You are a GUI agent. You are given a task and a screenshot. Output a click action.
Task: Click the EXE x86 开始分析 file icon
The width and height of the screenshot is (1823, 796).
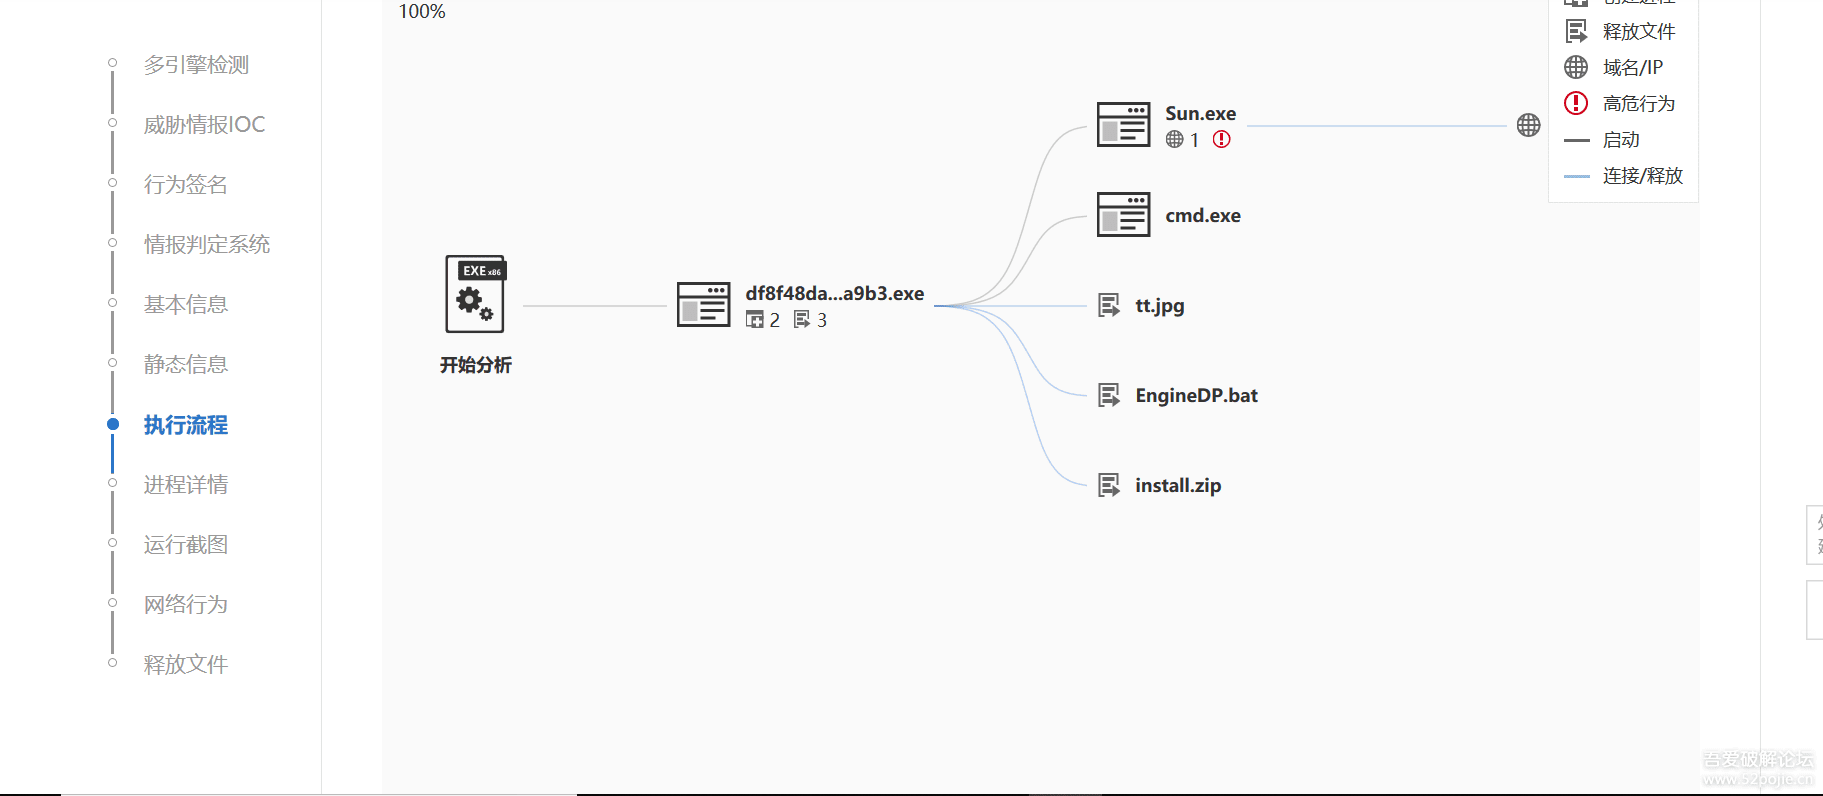tap(475, 293)
